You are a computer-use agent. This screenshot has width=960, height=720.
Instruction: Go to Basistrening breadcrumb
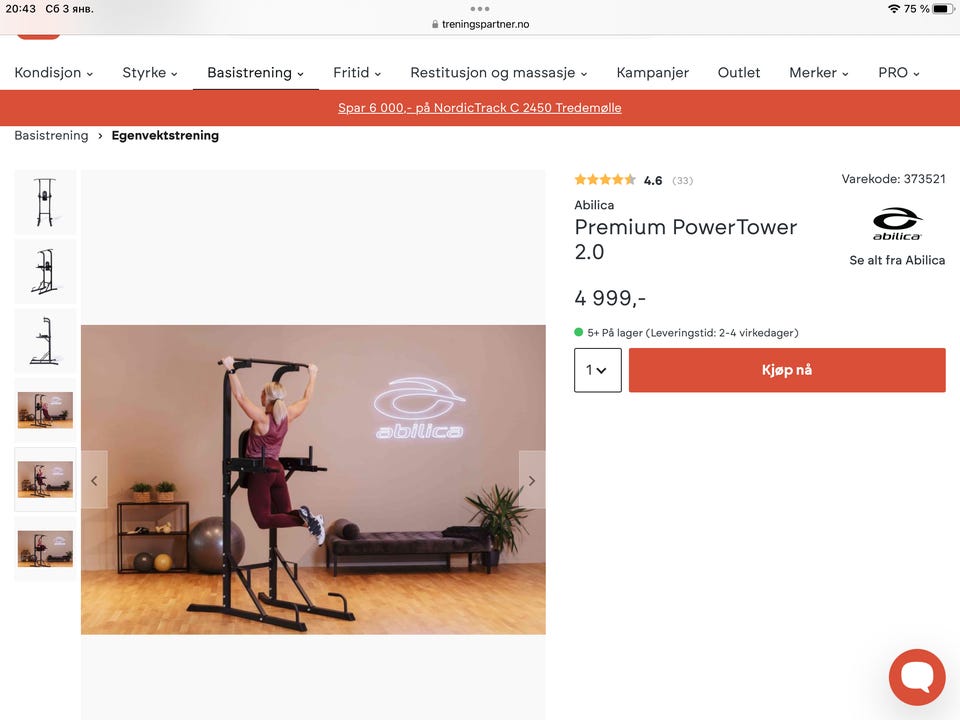51,135
